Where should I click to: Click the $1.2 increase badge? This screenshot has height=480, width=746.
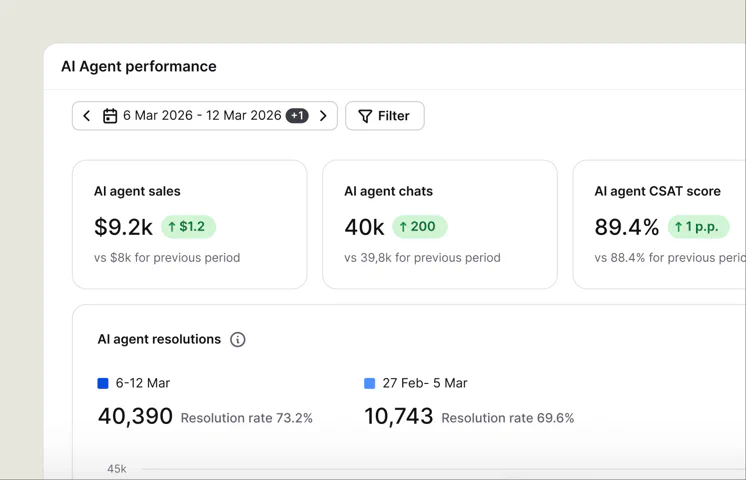click(188, 226)
